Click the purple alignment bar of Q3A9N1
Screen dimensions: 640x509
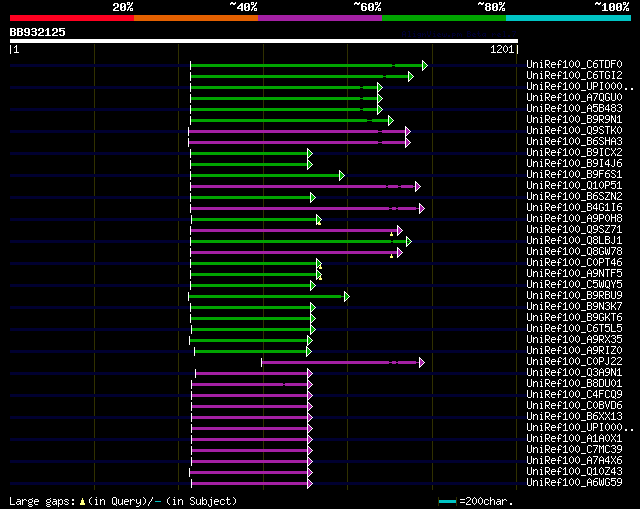pyautogui.click(x=251, y=373)
